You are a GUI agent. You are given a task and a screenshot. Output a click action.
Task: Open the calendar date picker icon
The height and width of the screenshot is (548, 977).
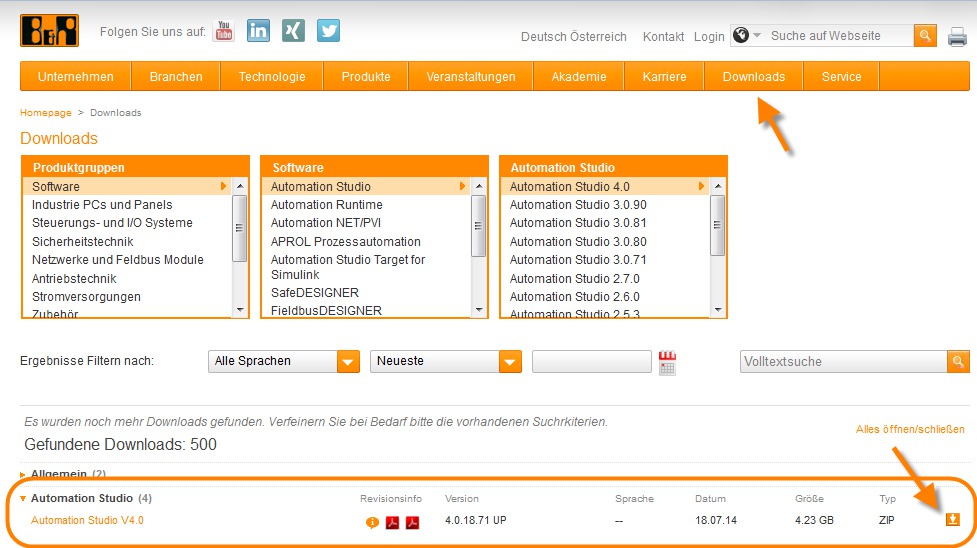coord(667,362)
